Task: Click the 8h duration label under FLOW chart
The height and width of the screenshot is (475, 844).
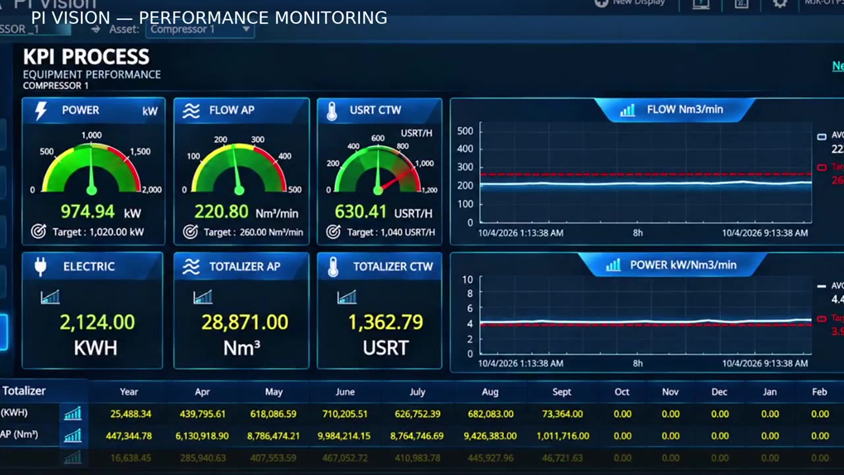Action: point(638,233)
